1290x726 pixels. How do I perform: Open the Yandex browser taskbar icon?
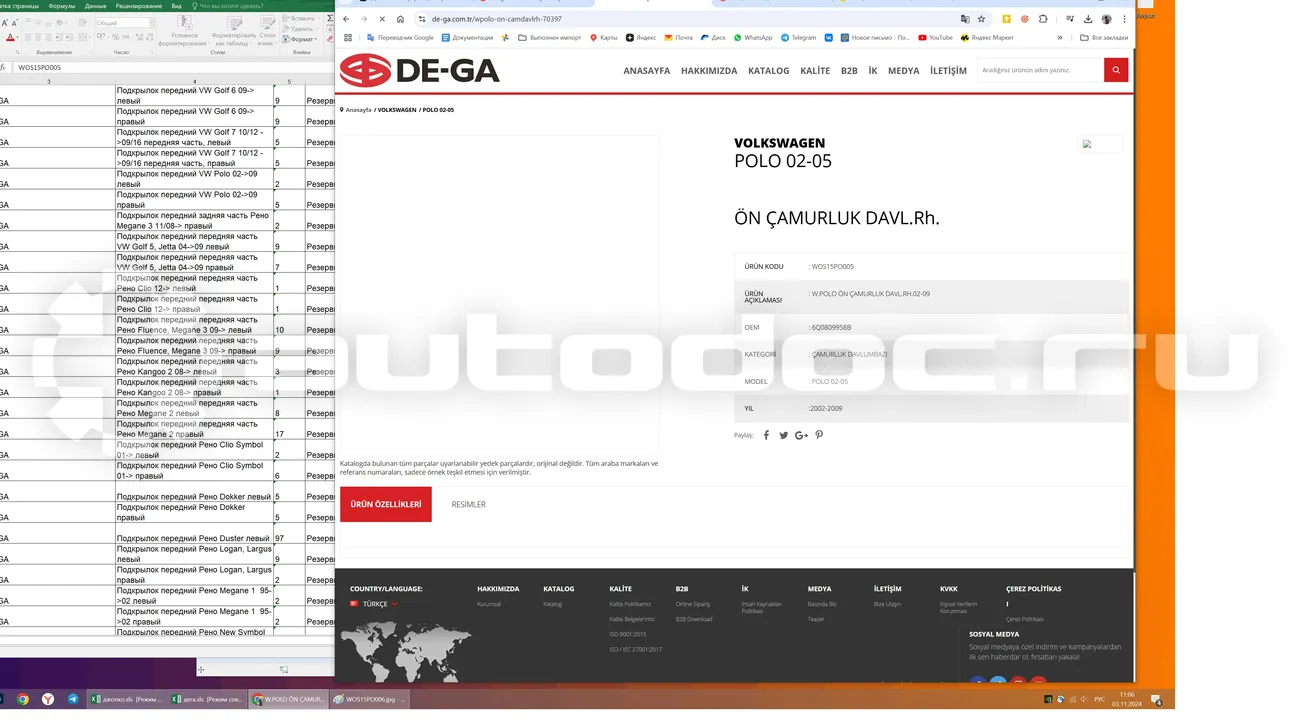48,700
